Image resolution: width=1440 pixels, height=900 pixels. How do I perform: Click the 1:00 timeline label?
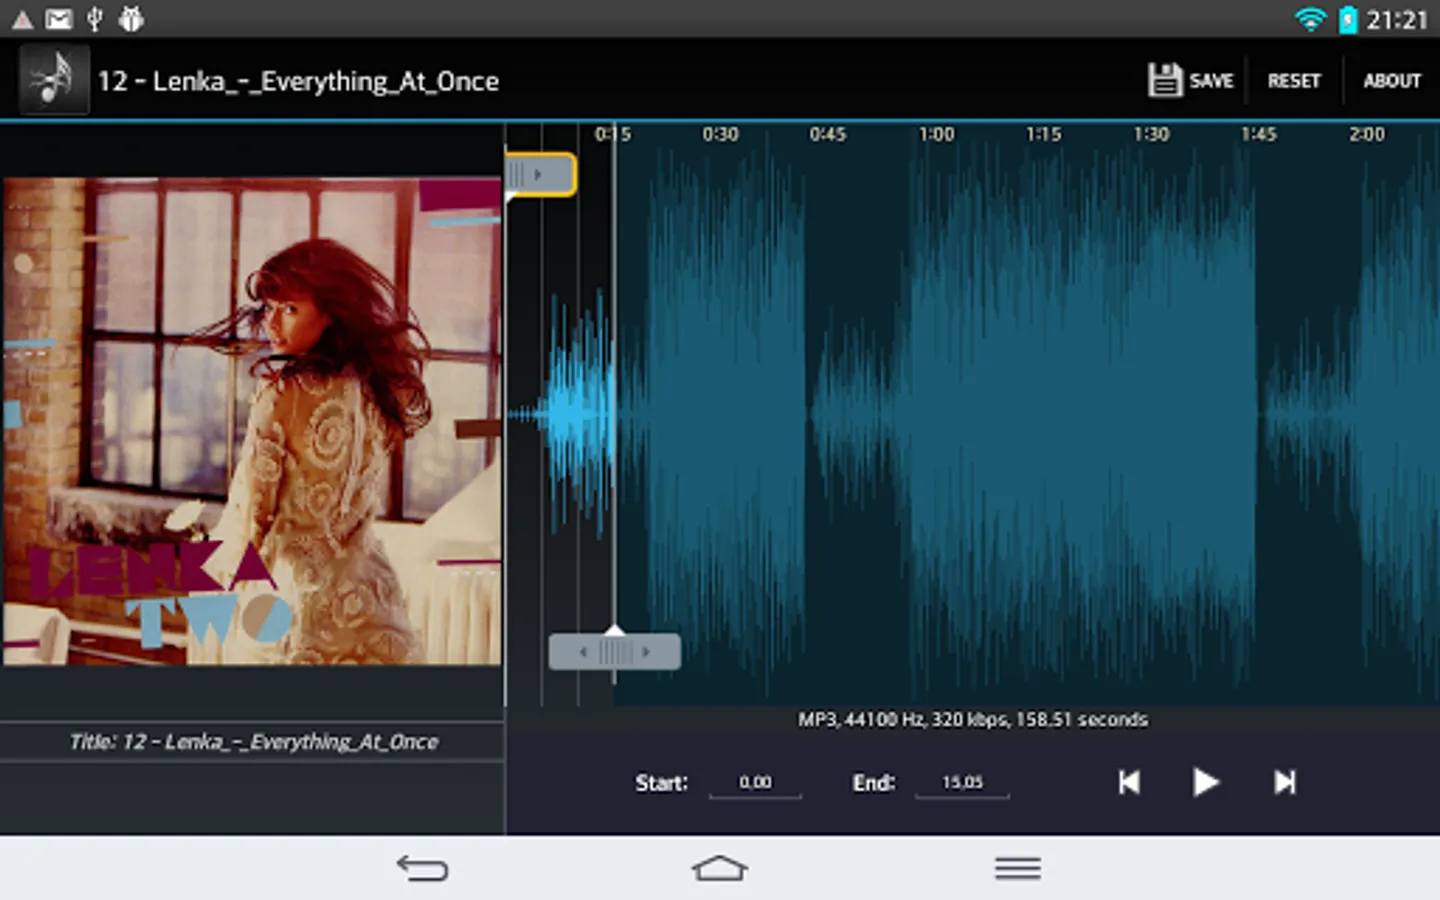(936, 134)
